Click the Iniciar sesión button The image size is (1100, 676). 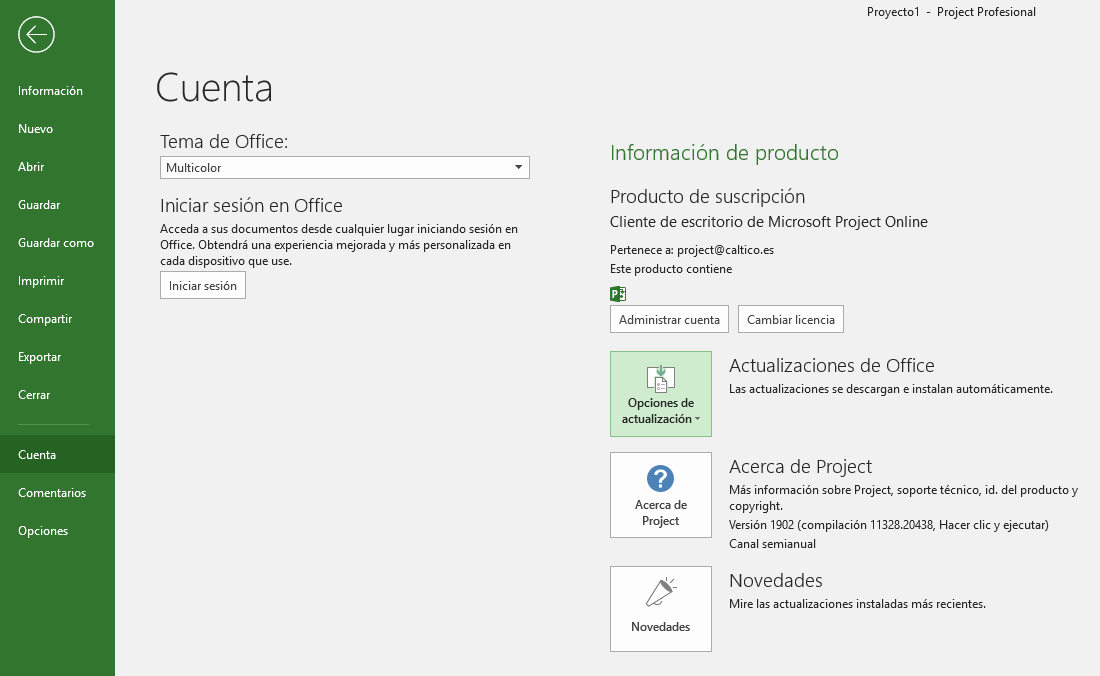coord(203,285)
